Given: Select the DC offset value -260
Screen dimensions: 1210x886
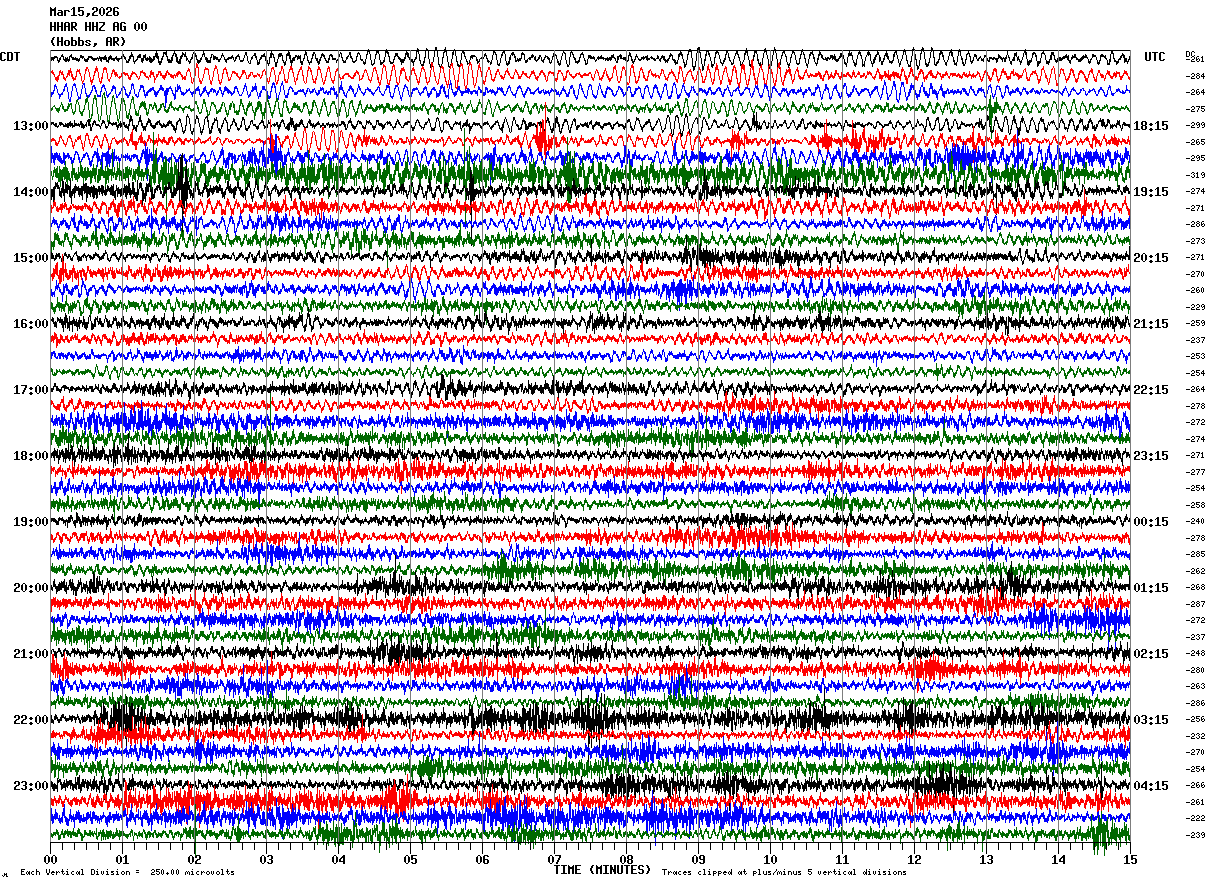Looking at the screenshot, I should [1195, 290].
